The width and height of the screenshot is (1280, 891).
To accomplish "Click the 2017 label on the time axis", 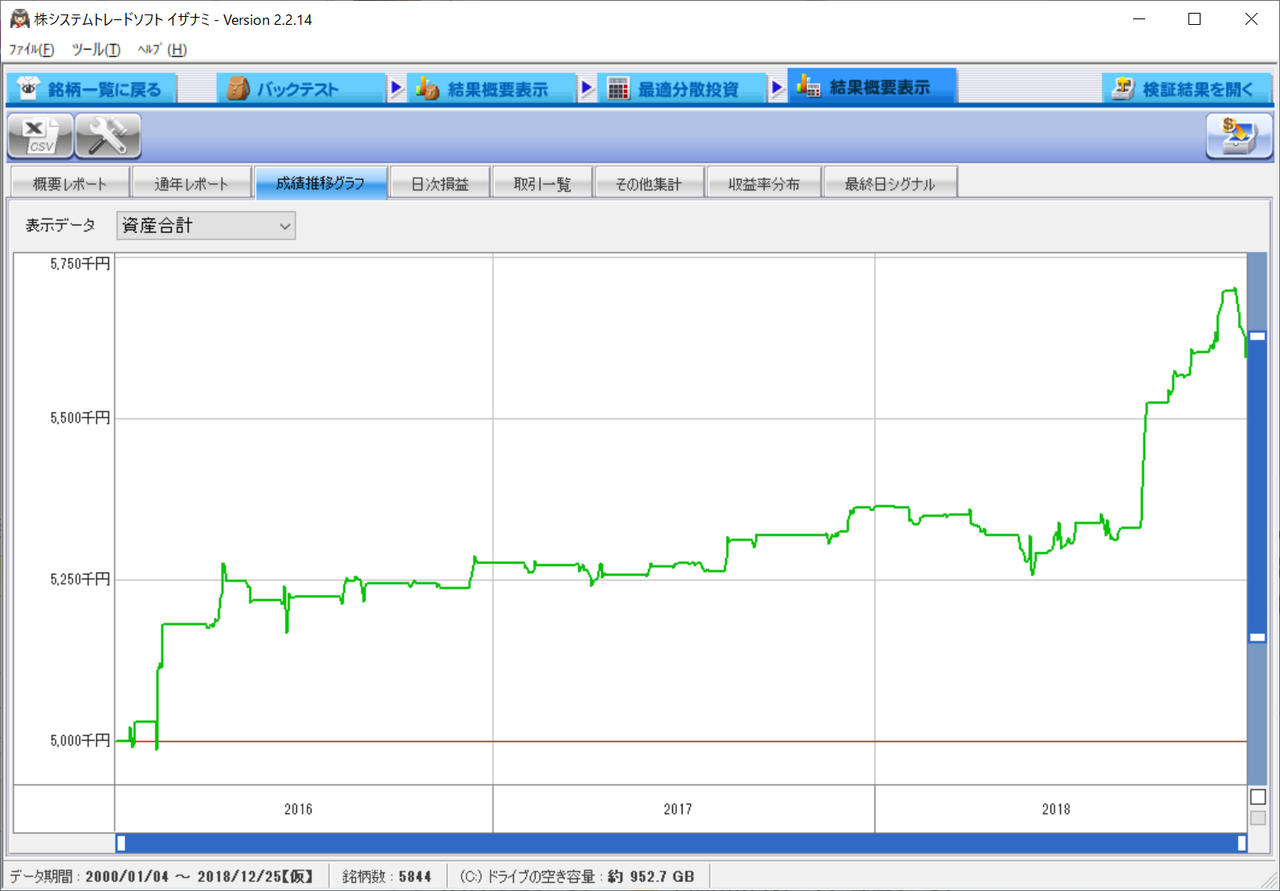I will click(x=678, y=809).
